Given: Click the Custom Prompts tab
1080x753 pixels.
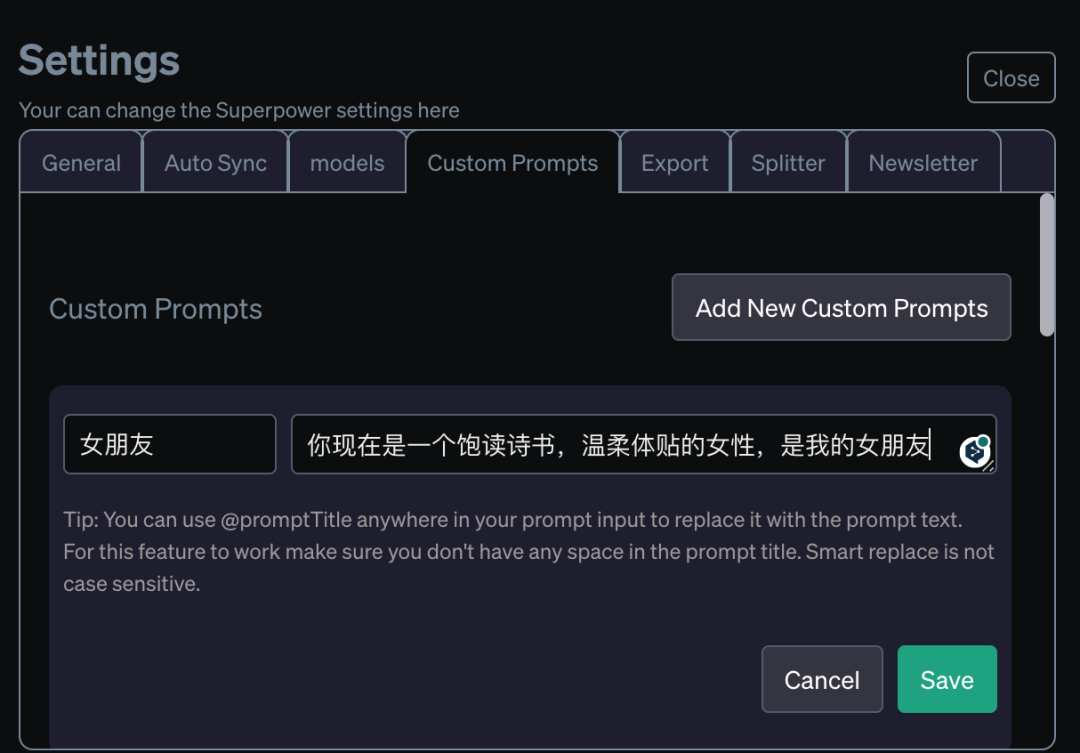Looking at the screenshot, I should click(512, 163).
